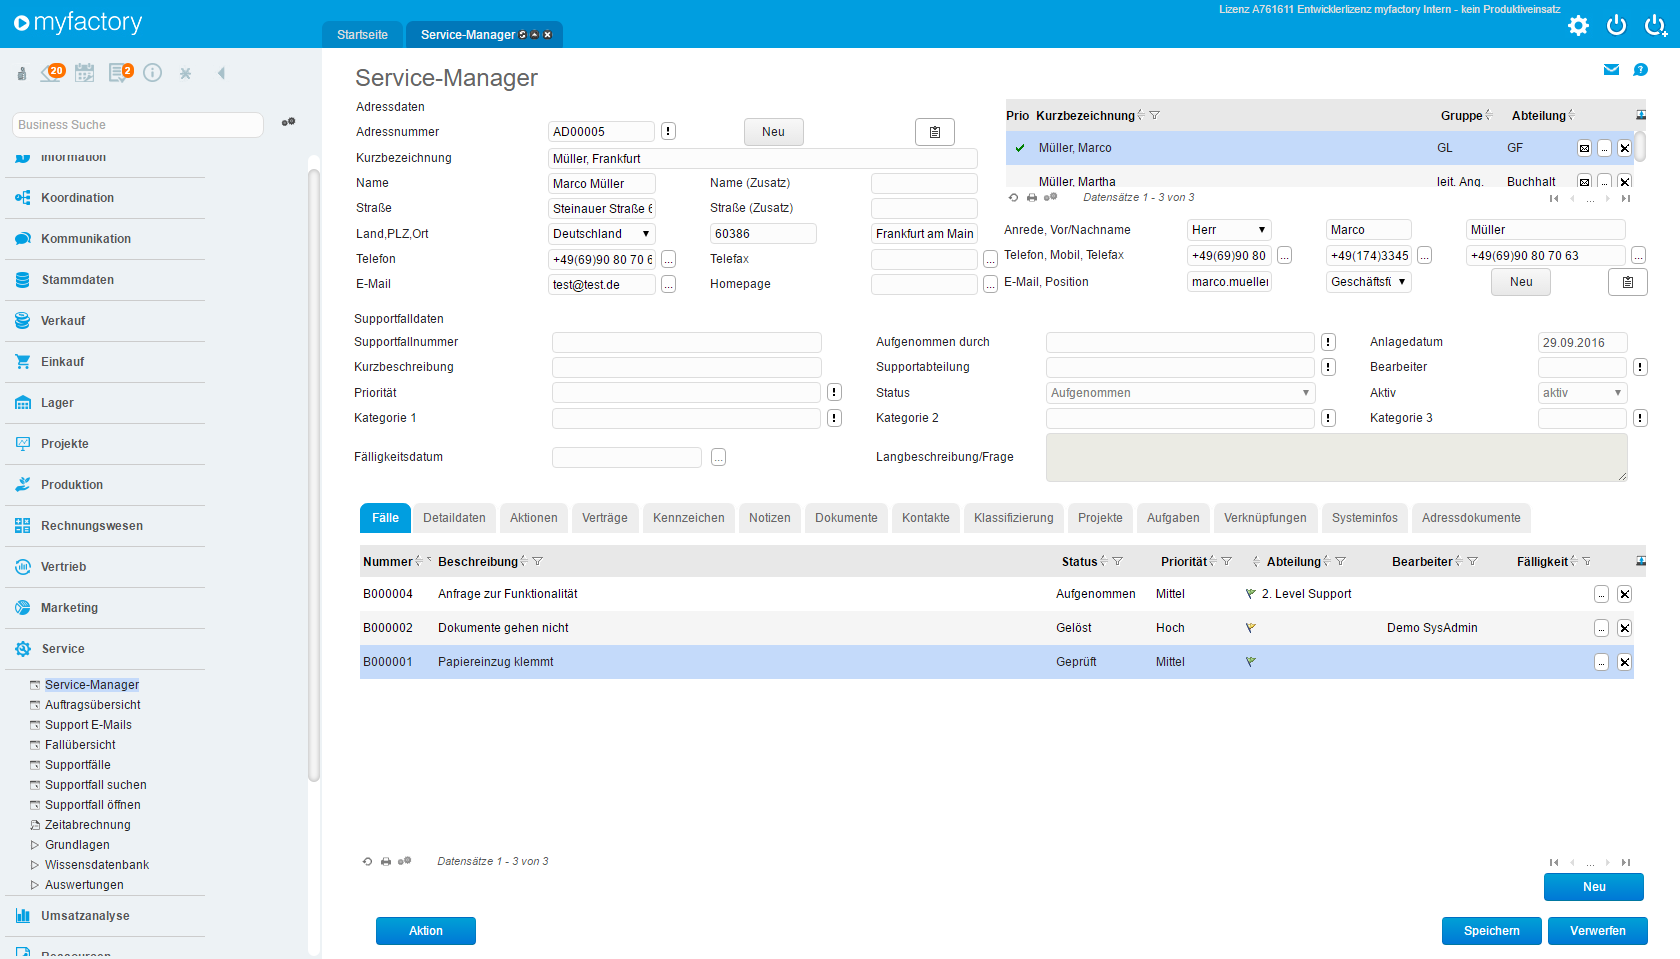Delete case B000002 using its X icon
This screenshot has height=959, width=1680.
(1624, 628)
